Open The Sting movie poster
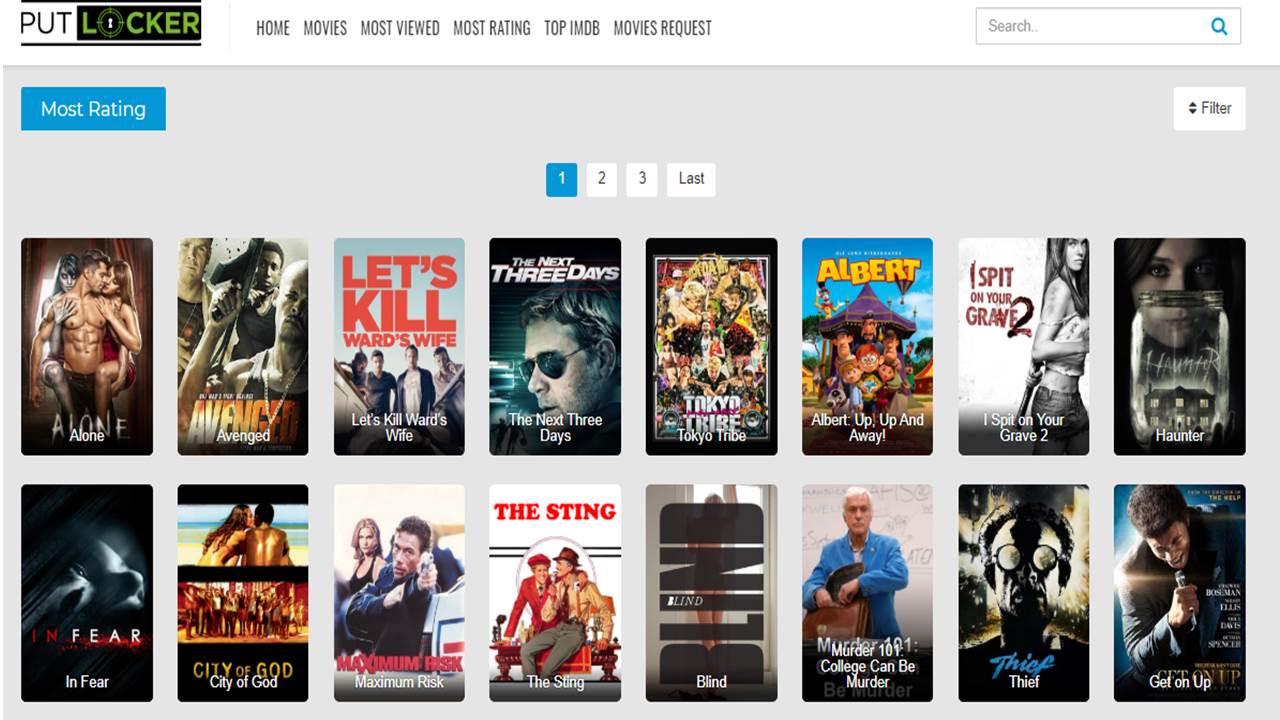1280x720 pixels. tap(555, 593)
